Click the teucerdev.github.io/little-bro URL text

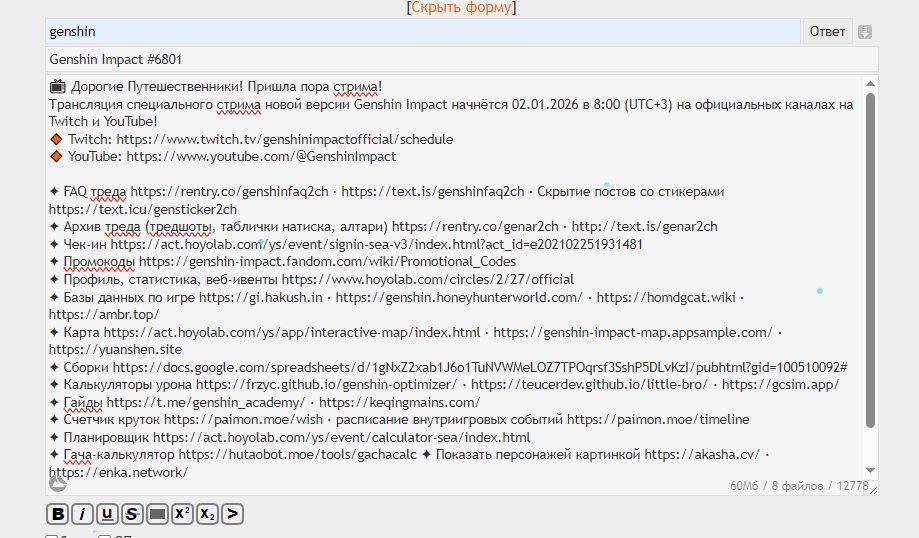(x=590, y=384)
